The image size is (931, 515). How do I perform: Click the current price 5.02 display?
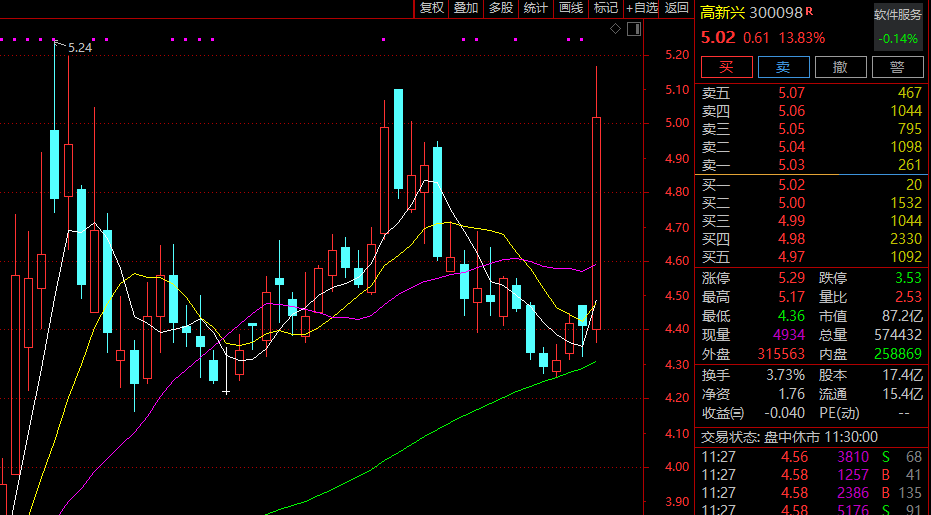718,37
